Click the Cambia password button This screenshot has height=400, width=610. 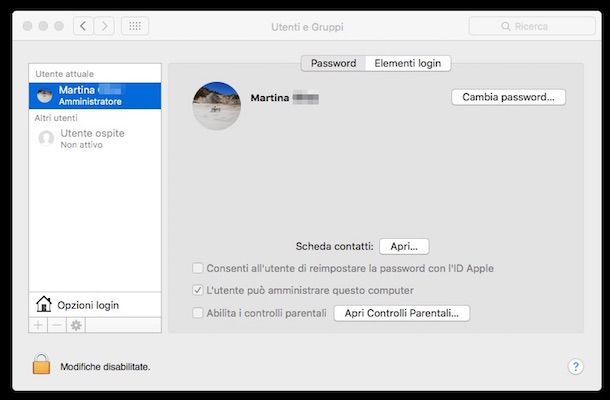[x=508, y=97]
